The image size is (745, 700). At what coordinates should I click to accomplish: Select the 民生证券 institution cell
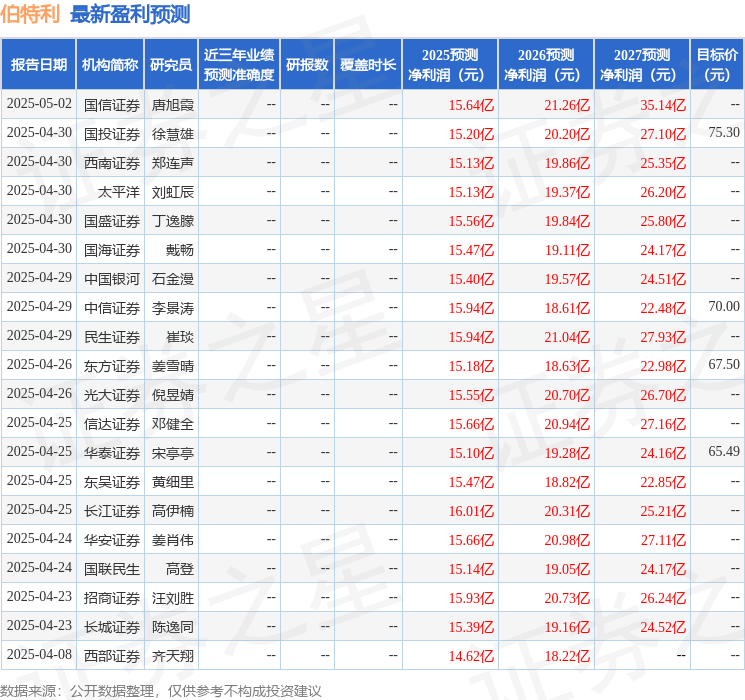click(x=112, y=337)
